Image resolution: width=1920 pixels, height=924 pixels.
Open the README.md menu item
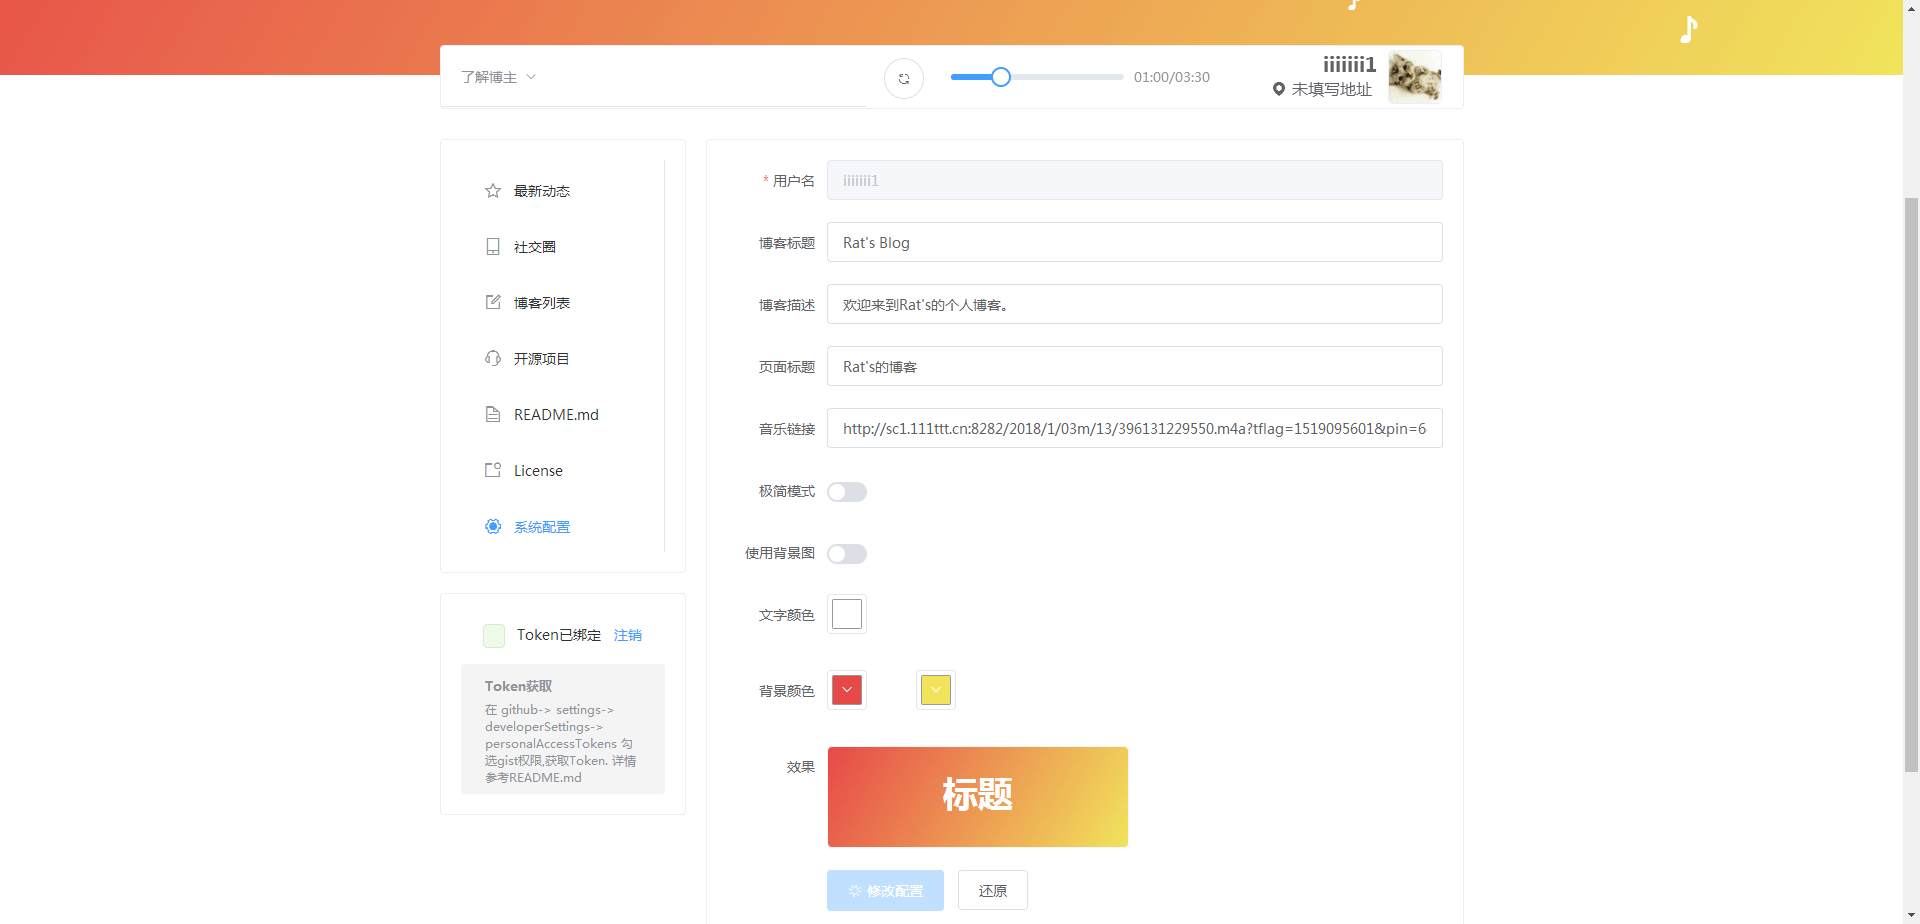point(556,415)
